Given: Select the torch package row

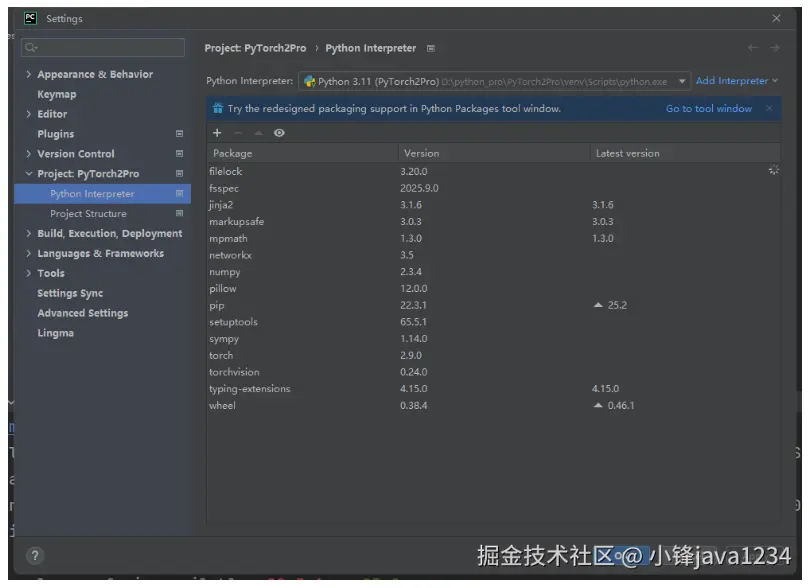Looking at the screenshot, I should coord(493,355).
